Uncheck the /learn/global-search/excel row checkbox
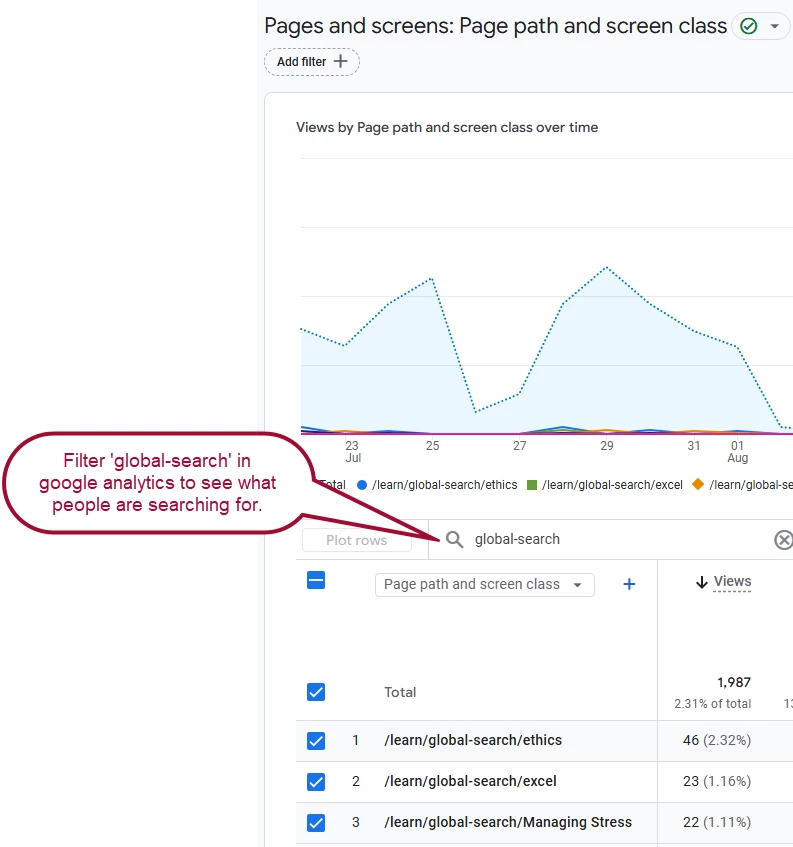793x847 pixels. point(316,782)
